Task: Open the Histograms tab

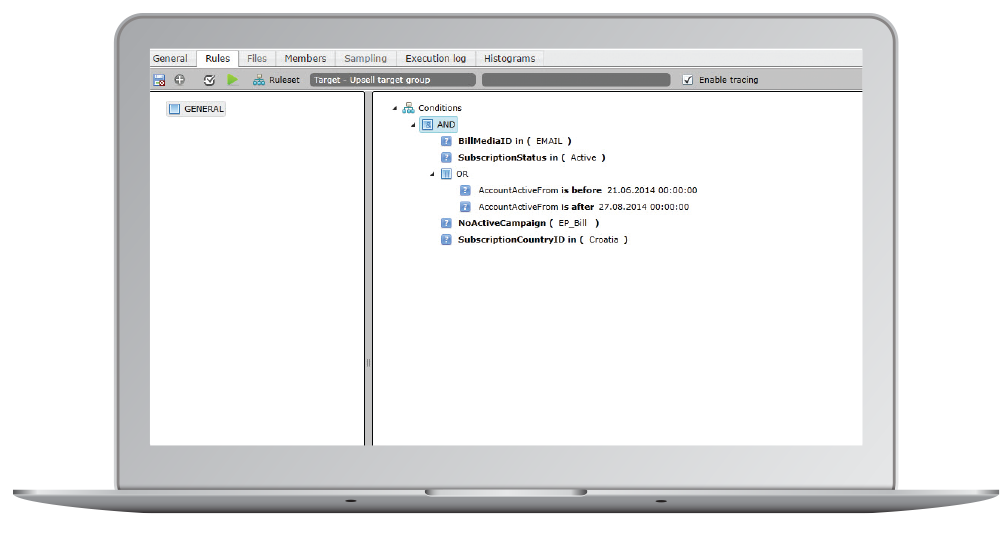Action: click(510, 58)
